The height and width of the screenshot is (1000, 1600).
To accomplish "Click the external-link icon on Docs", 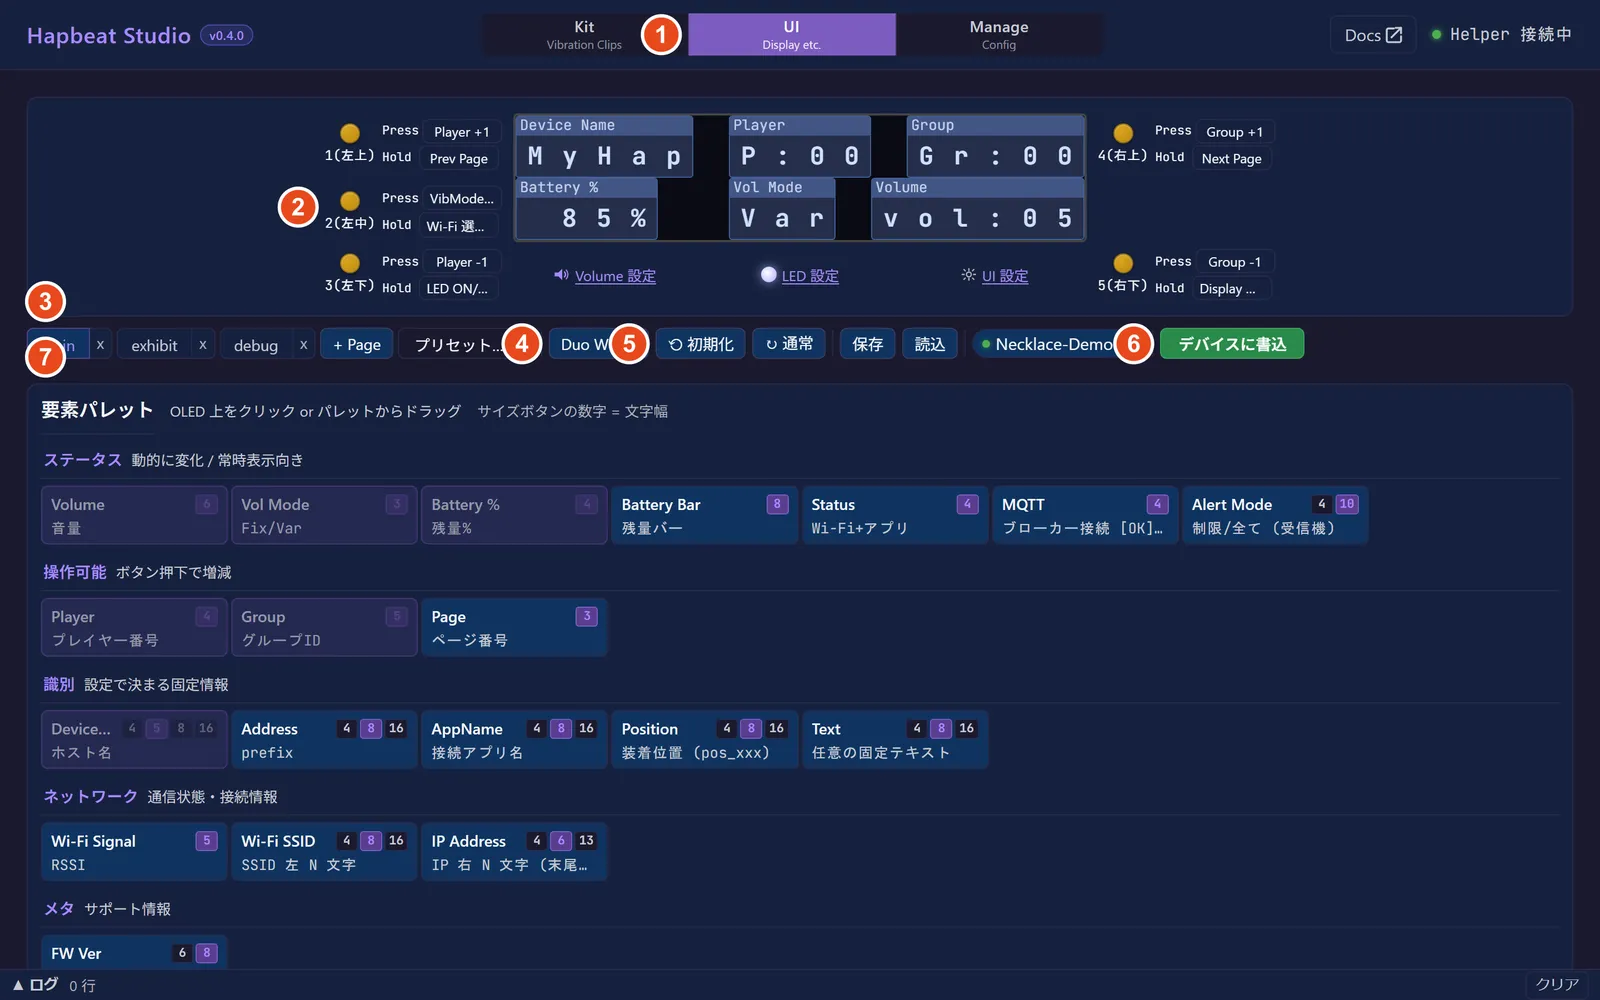I will [1394, 35].
